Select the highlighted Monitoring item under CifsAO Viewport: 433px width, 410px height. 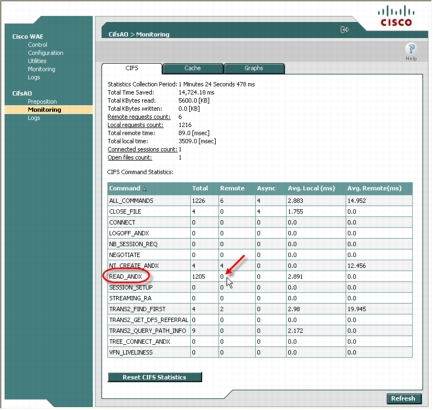(x=49, y=110)
